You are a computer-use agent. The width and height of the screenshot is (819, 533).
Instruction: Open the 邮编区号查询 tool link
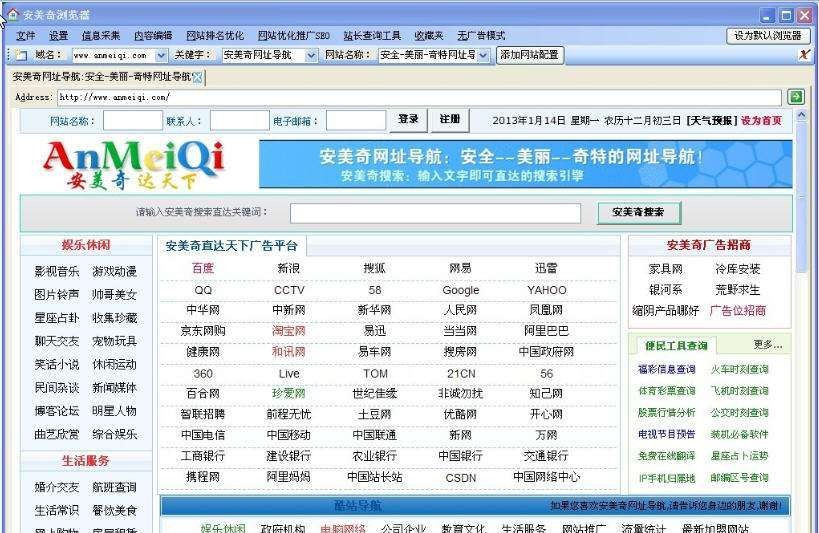[739, 478]
